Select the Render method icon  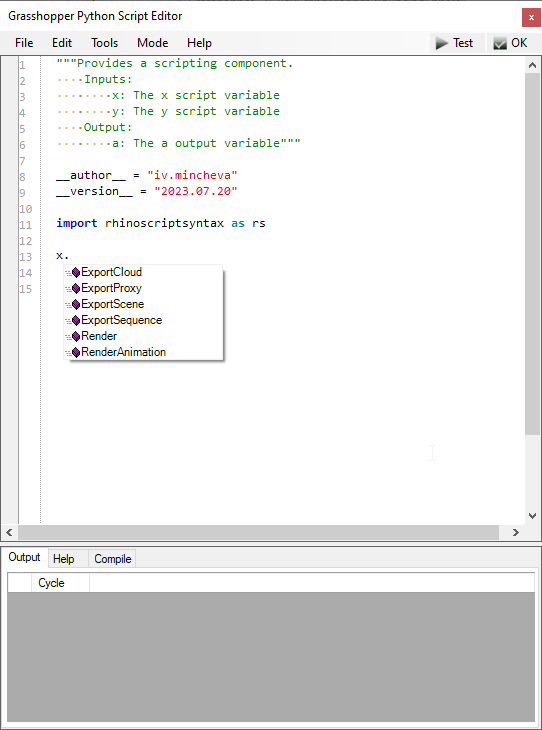(x=73, y=336)
